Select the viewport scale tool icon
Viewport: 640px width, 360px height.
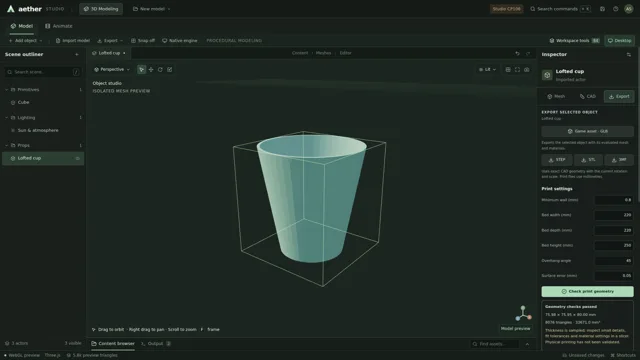pyautogui.click(x=170, y=69)
